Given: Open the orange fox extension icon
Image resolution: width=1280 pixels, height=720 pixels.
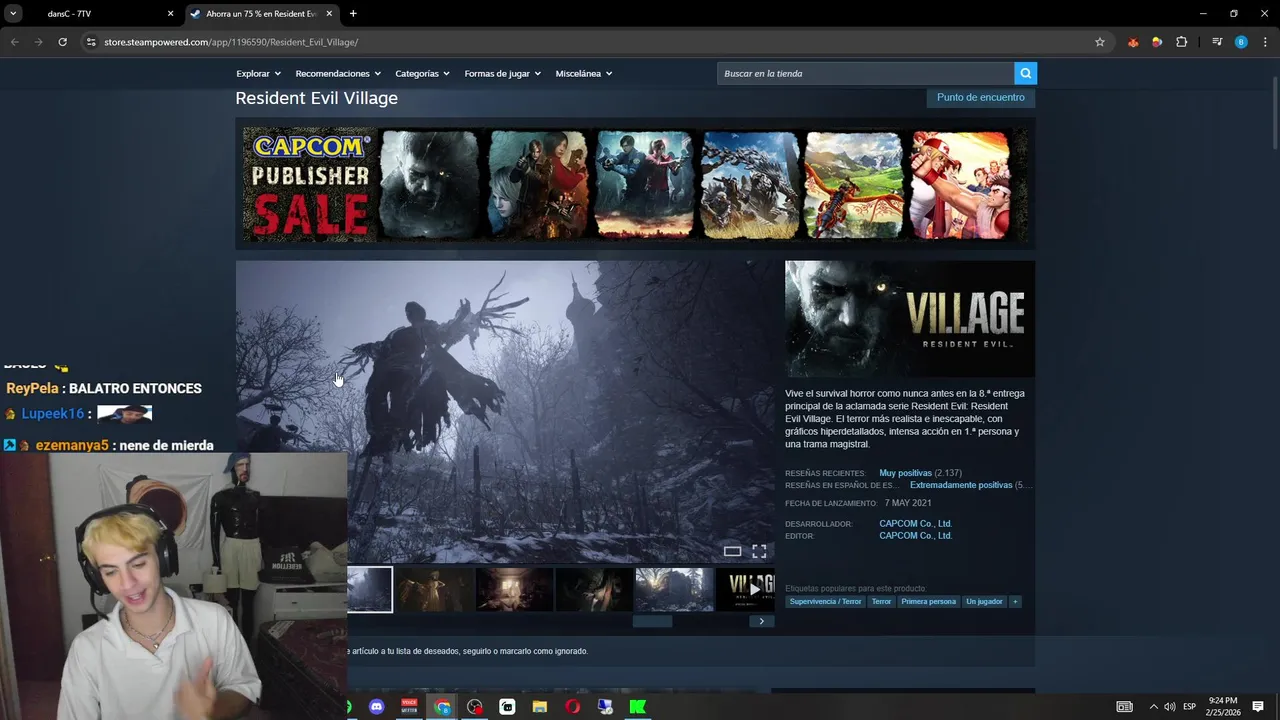Looking at the screenshot, I should pos(1133,42).
